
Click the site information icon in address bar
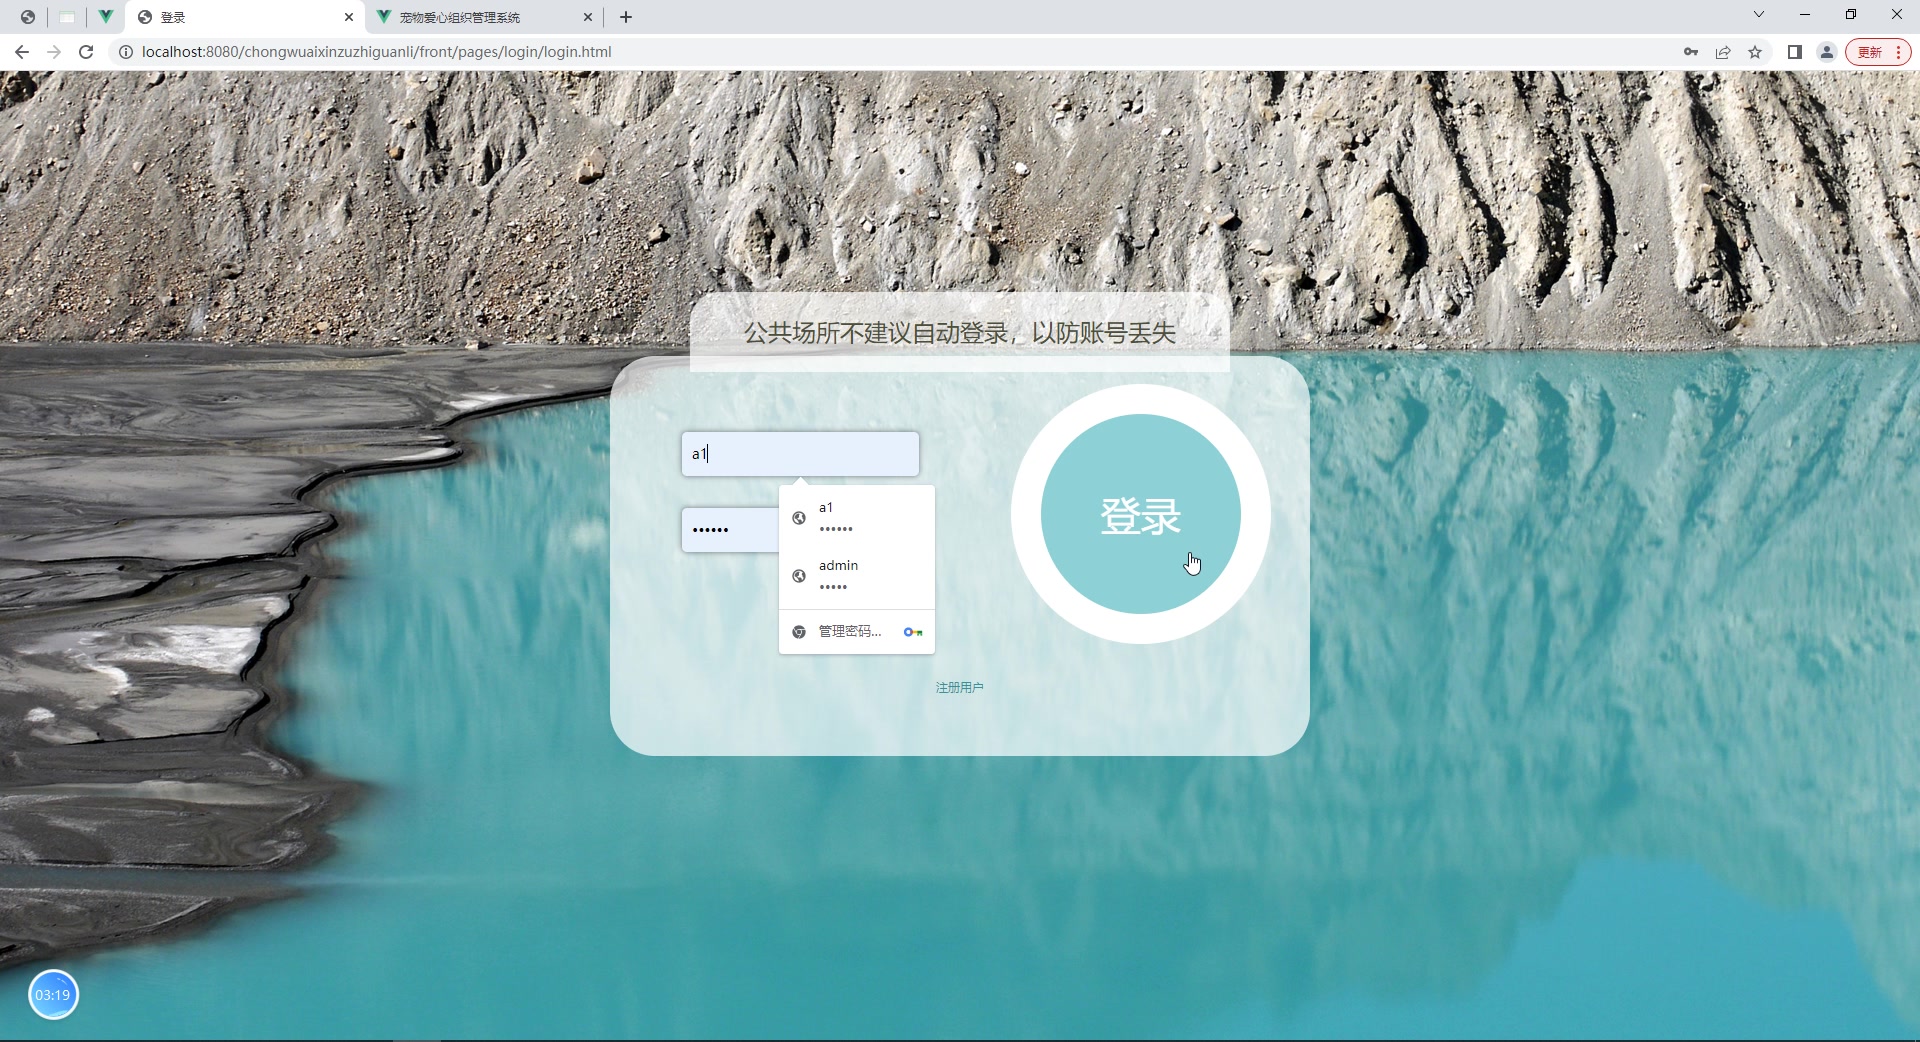(x=124, y=51)
